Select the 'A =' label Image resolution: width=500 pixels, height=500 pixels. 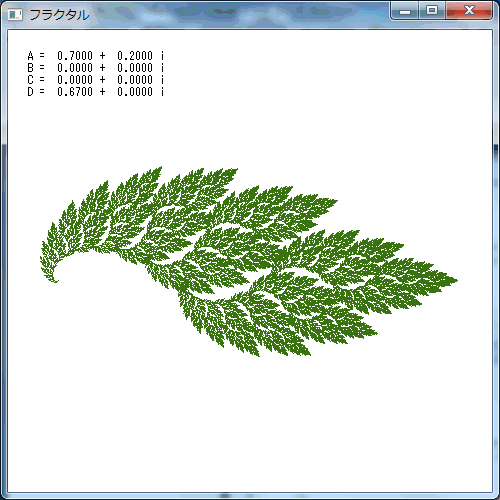(x=36, y=56)
